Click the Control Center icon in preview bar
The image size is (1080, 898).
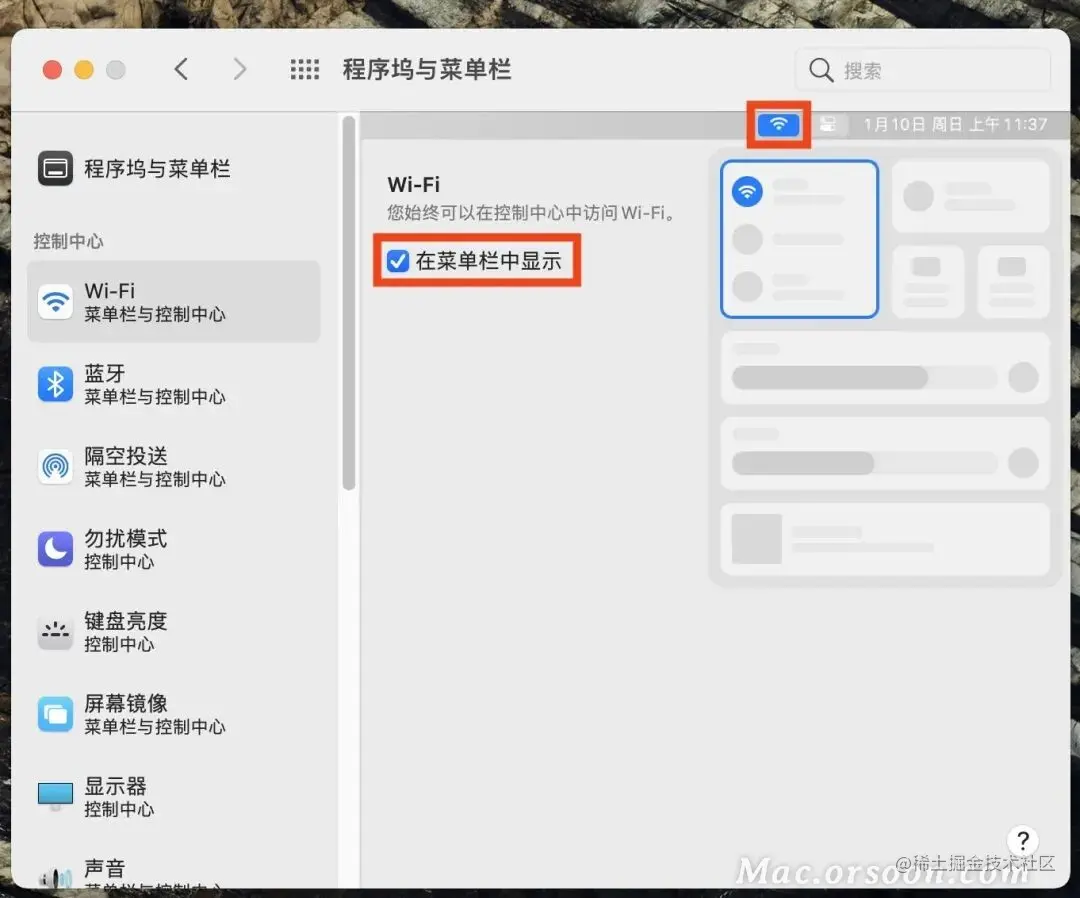(x=828, y=125)
